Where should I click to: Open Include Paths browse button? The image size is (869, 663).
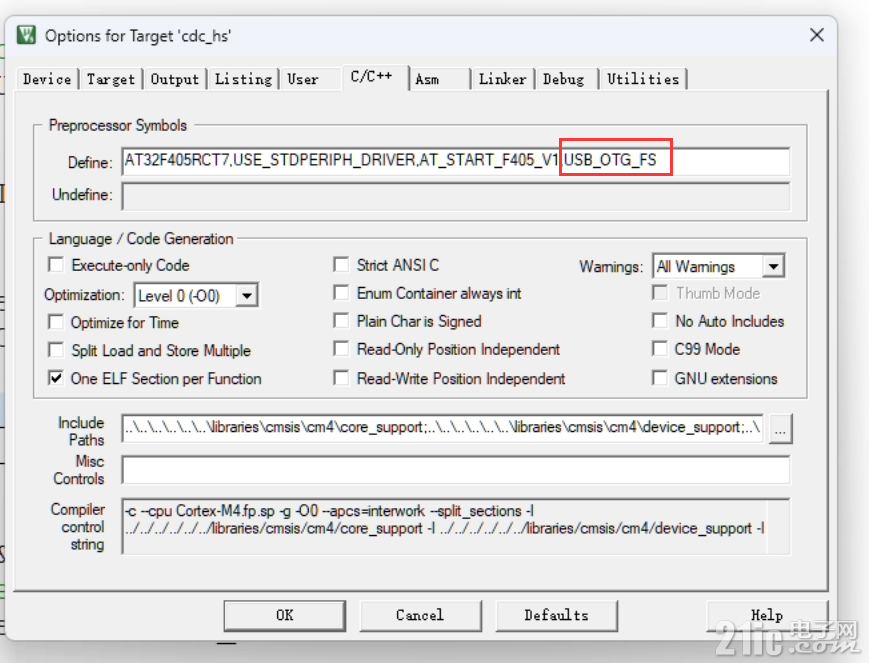780,429
